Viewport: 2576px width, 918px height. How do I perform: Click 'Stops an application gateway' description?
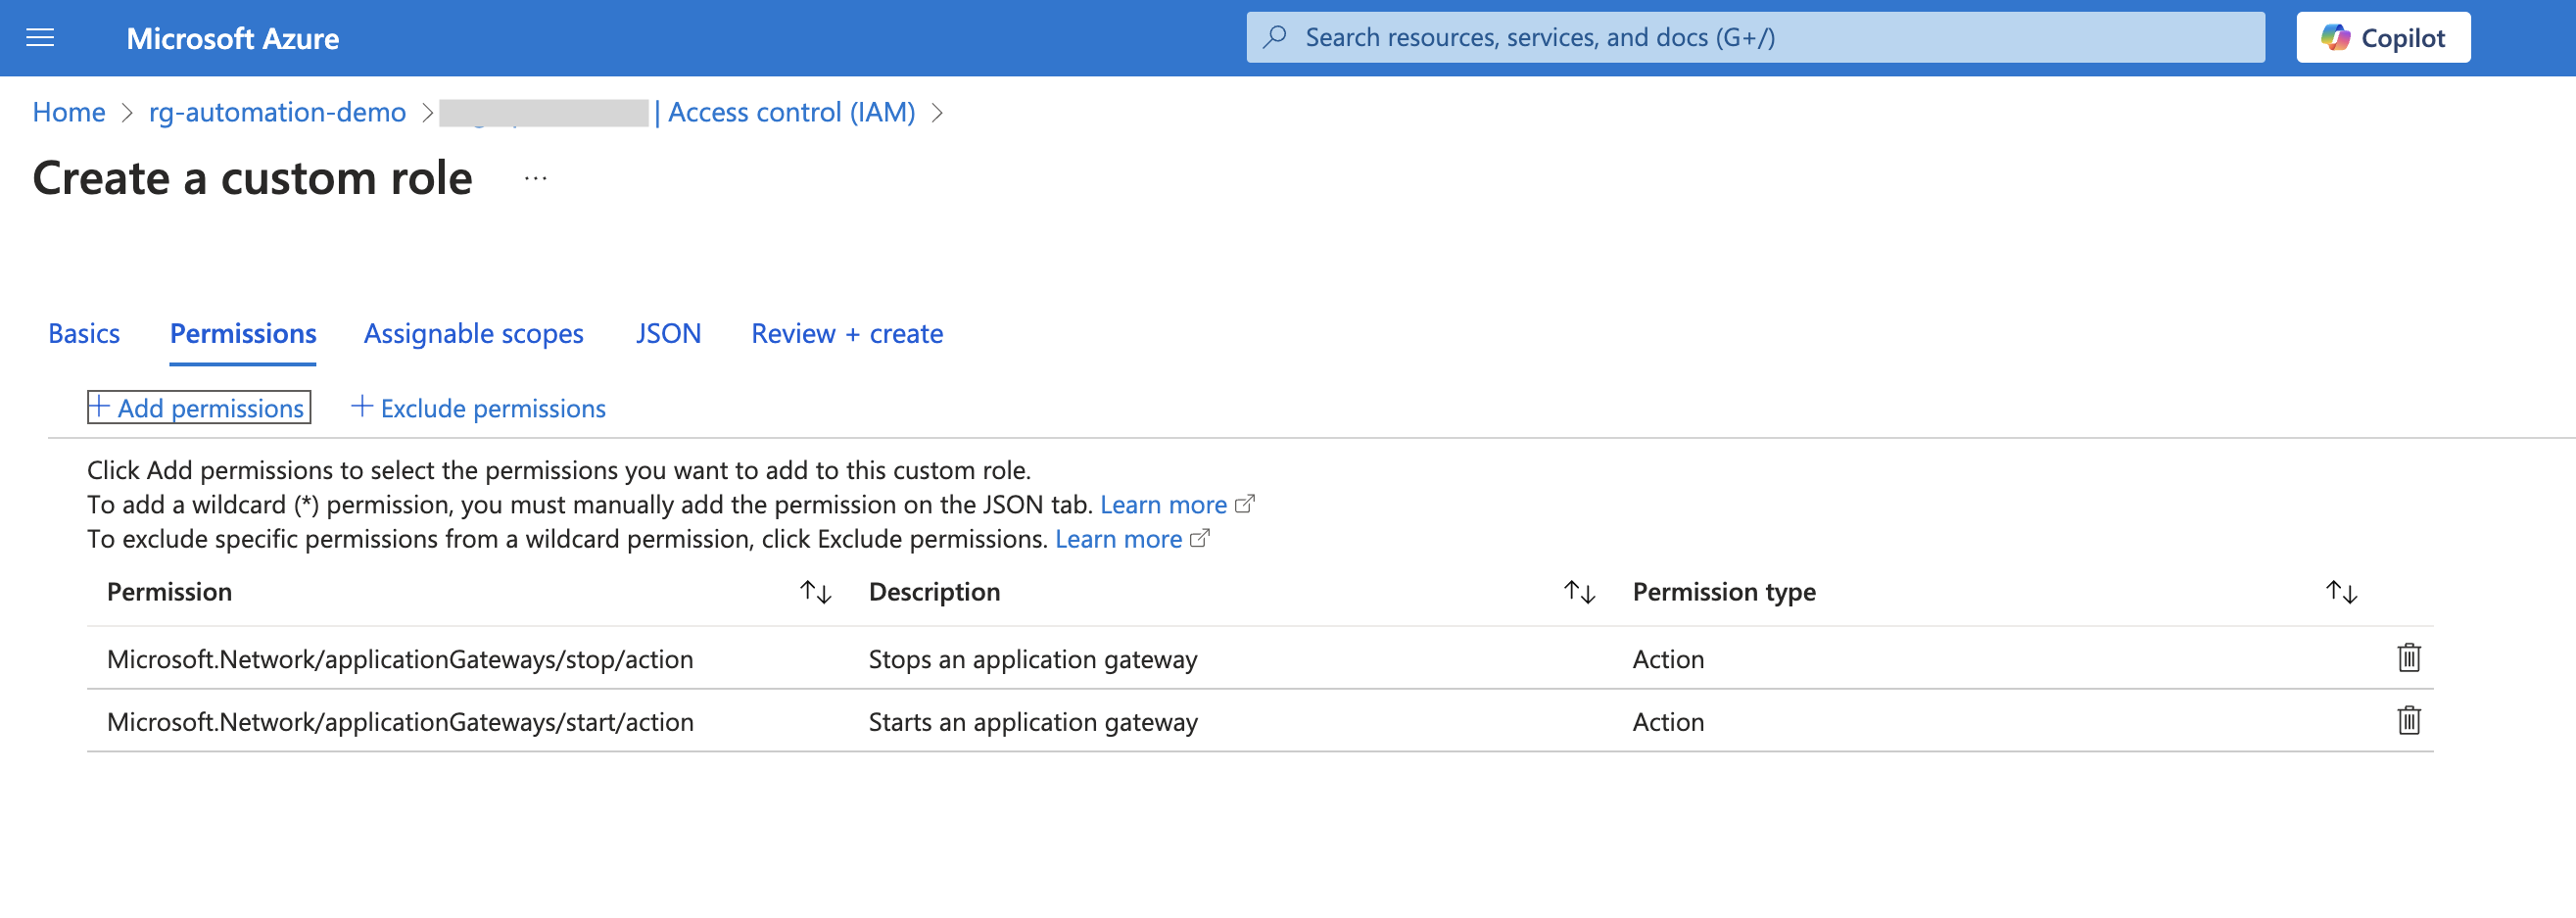[1033, 659]
